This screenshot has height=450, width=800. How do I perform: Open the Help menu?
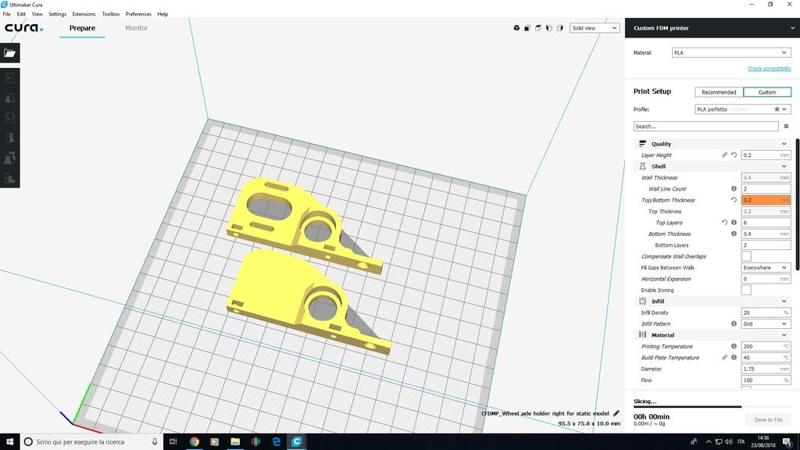162,14
